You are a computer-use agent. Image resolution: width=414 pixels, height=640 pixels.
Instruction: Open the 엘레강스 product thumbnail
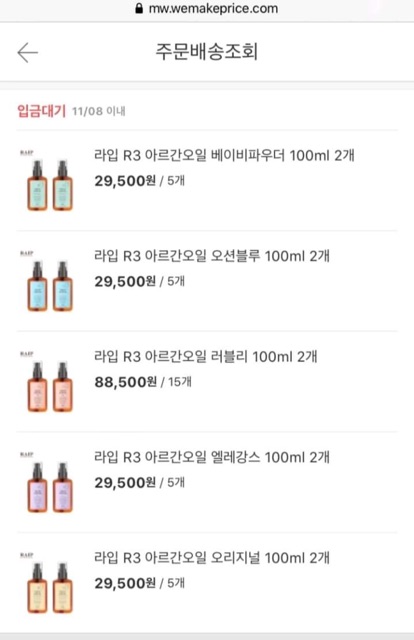click(x=49, y=482)
